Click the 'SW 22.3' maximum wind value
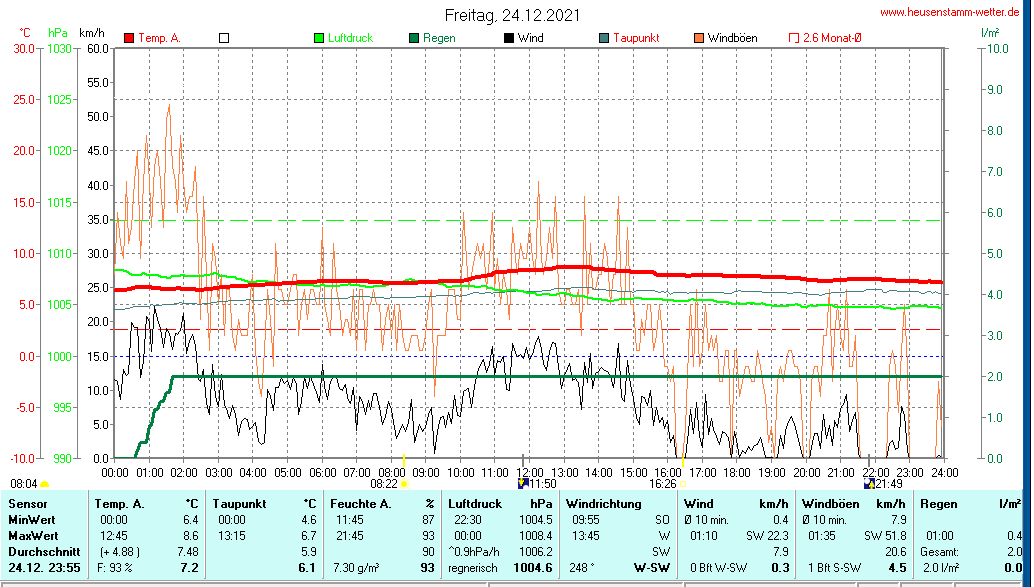This screenshot has height=587, width=1034. (768, 536)
